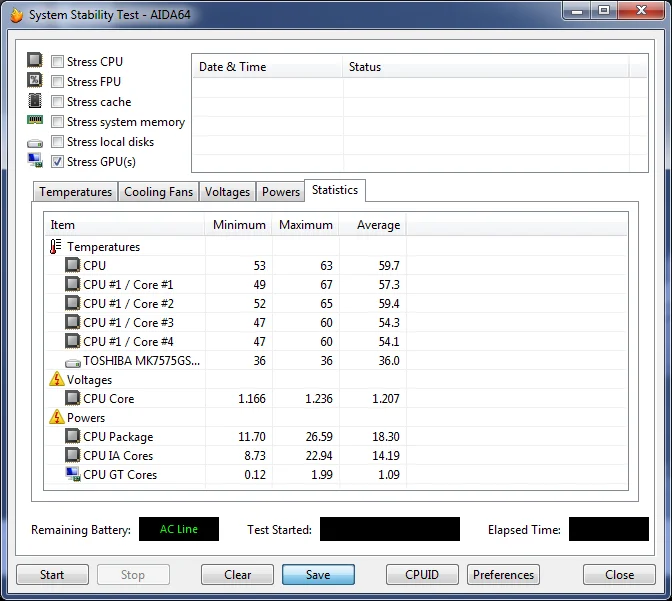Check the Stress system memory option

(57, 122)
